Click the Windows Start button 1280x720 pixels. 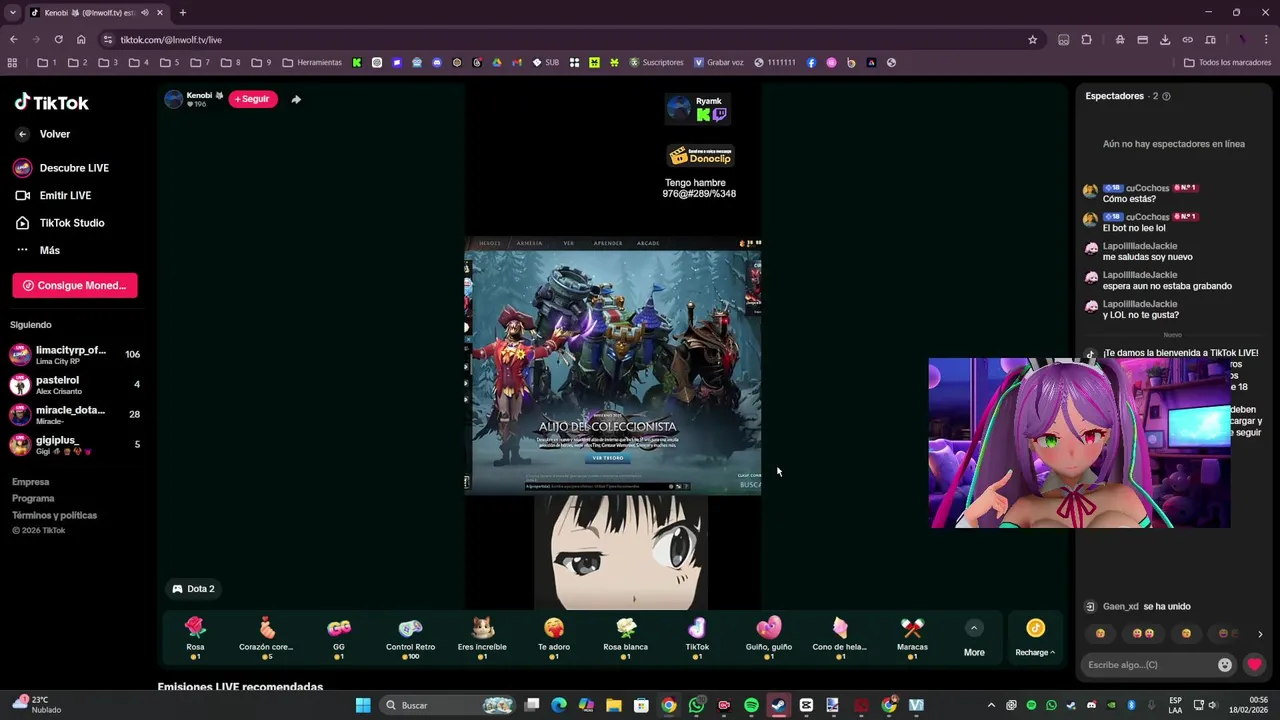point(363,705)
